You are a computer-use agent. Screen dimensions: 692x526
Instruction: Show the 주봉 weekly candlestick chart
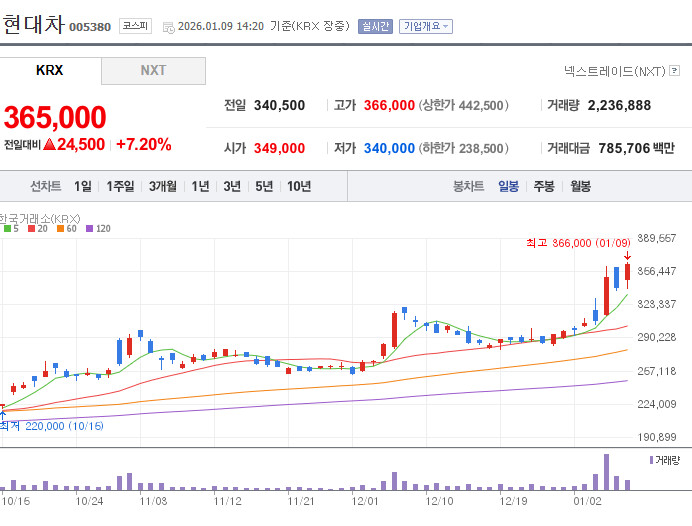(544, 186)
